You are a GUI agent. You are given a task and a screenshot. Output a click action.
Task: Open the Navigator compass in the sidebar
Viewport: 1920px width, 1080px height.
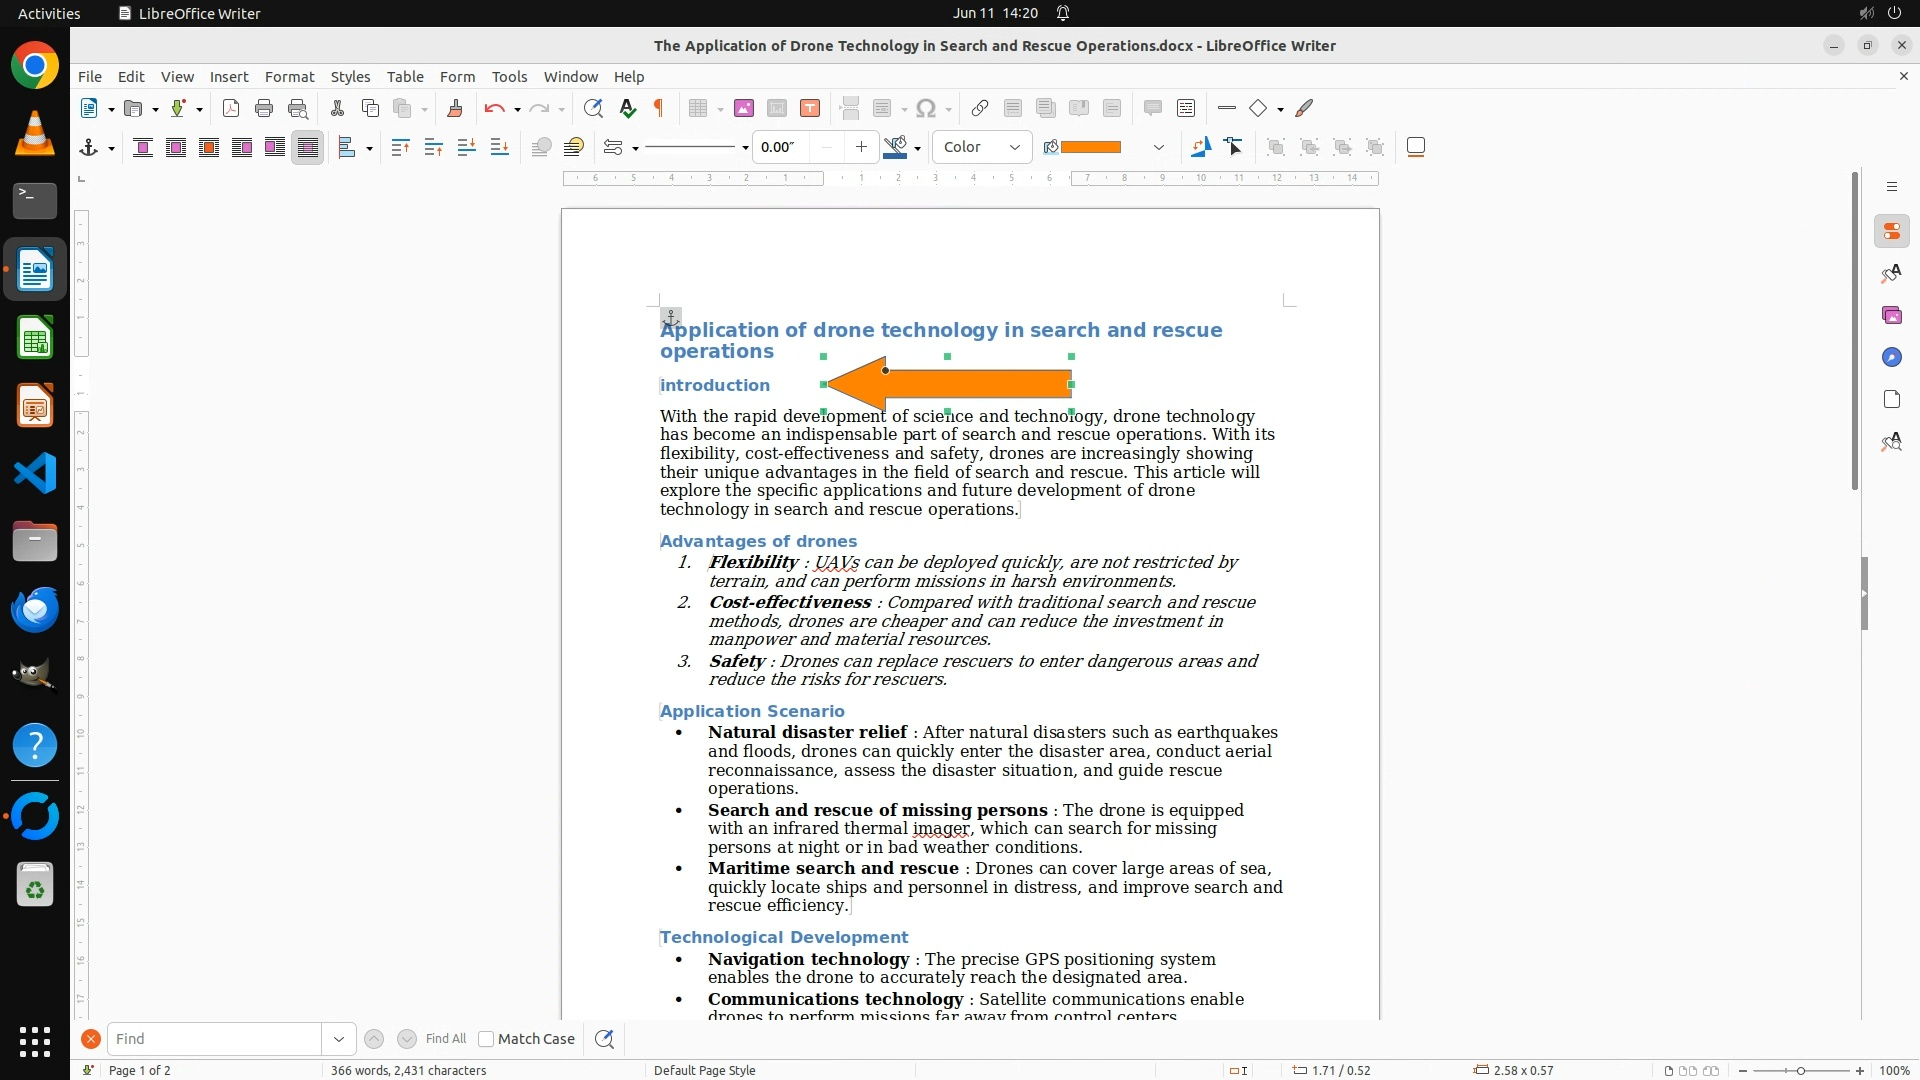(x=1891, y=358)
